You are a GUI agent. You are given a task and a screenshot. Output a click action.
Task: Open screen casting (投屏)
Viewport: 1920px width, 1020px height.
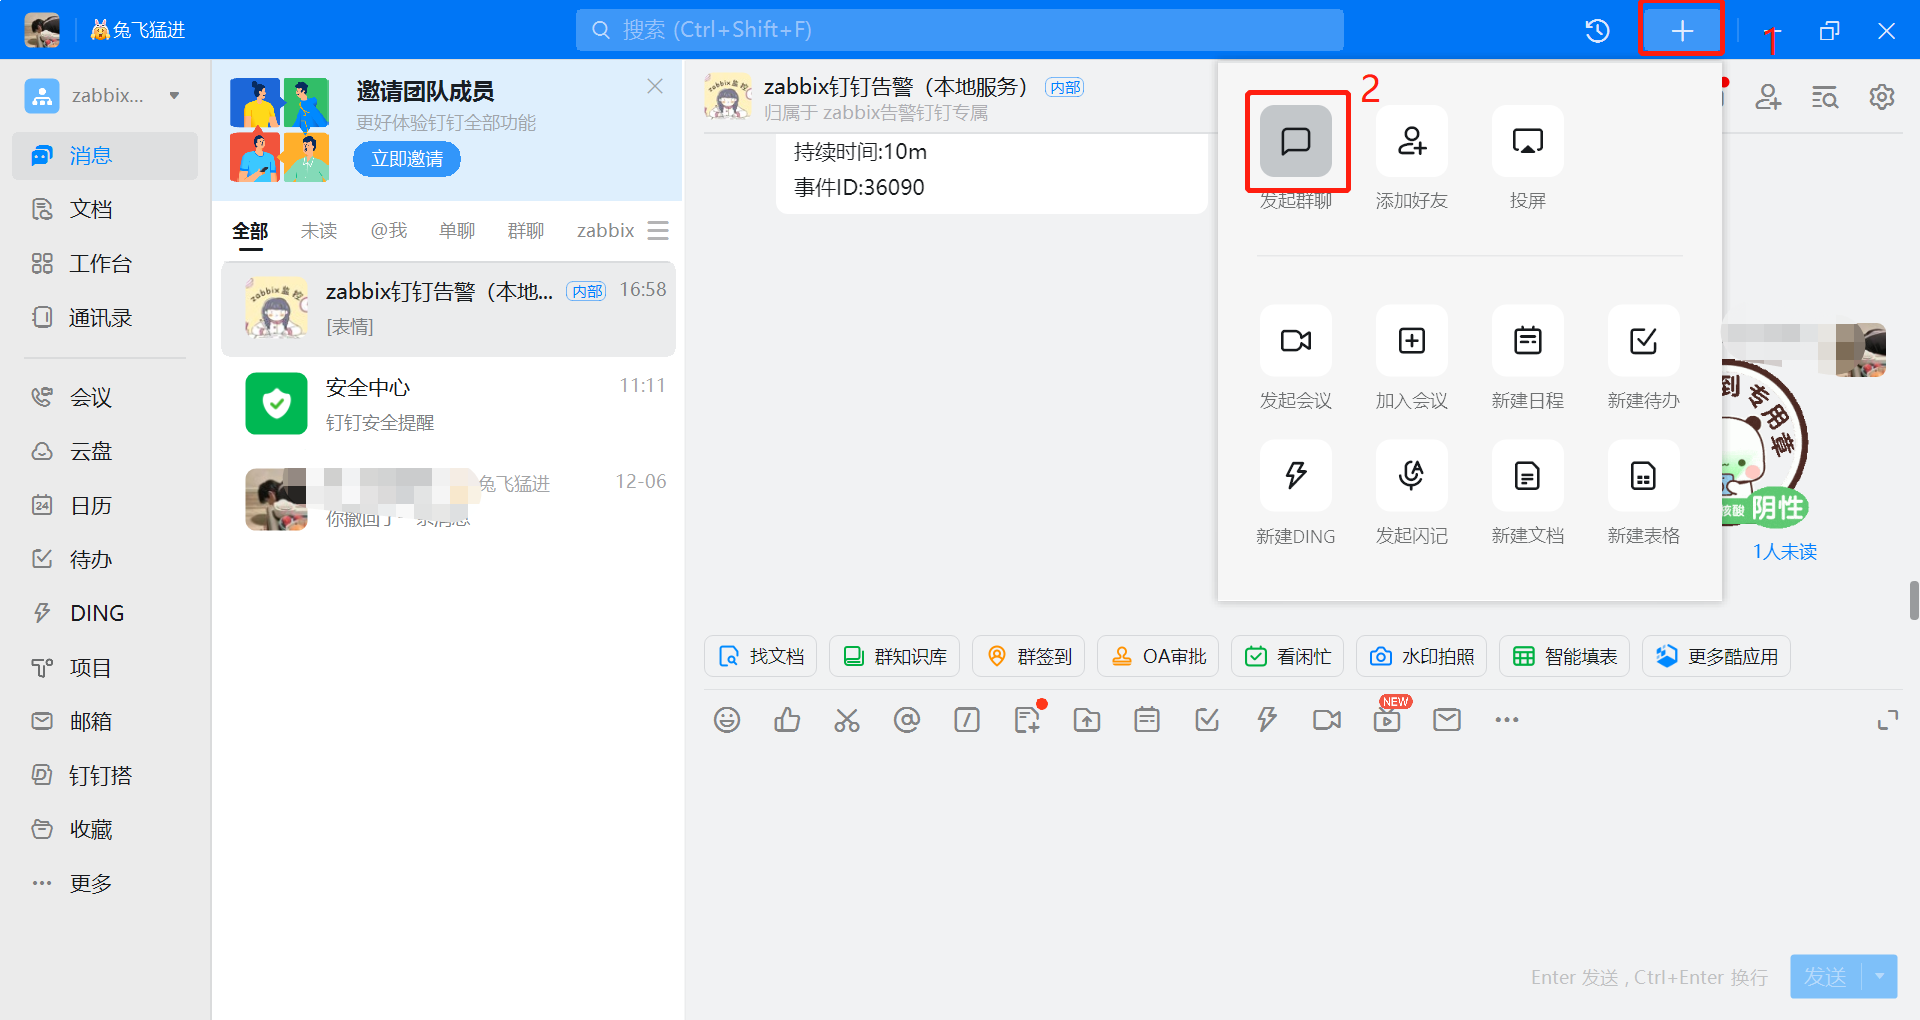tap(1528, 141)
